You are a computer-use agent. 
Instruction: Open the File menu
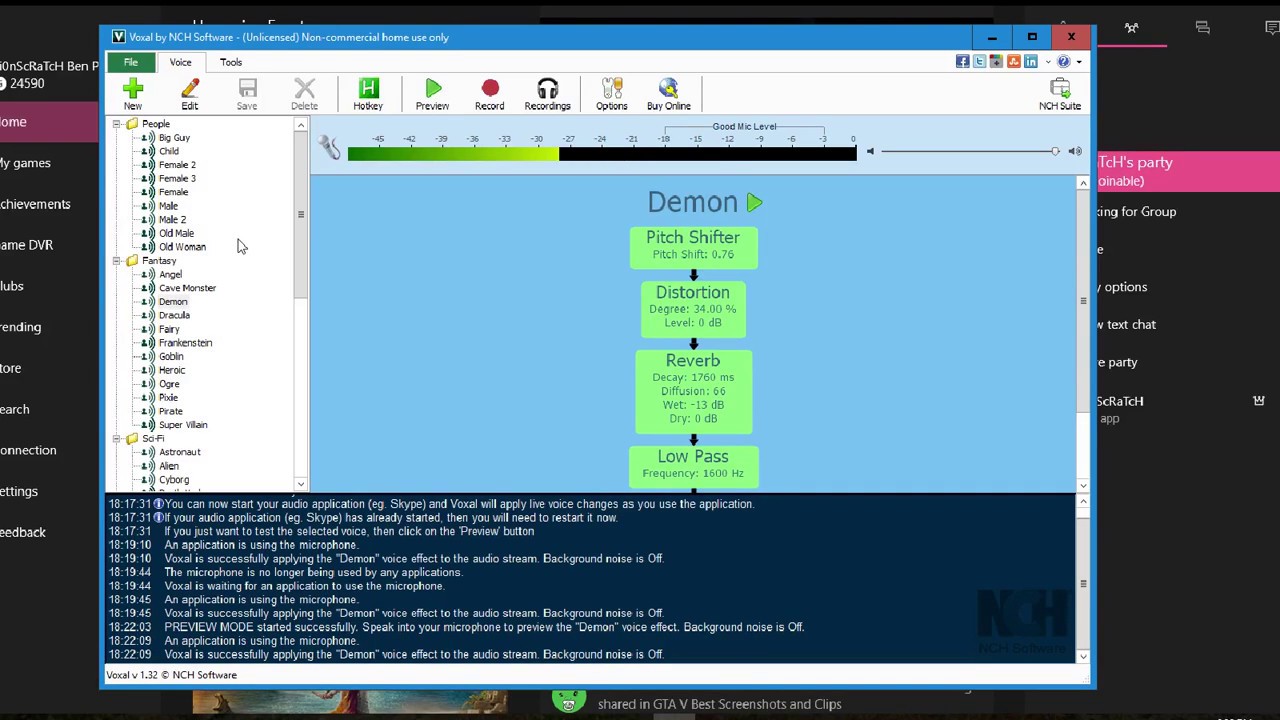(131, 62)
